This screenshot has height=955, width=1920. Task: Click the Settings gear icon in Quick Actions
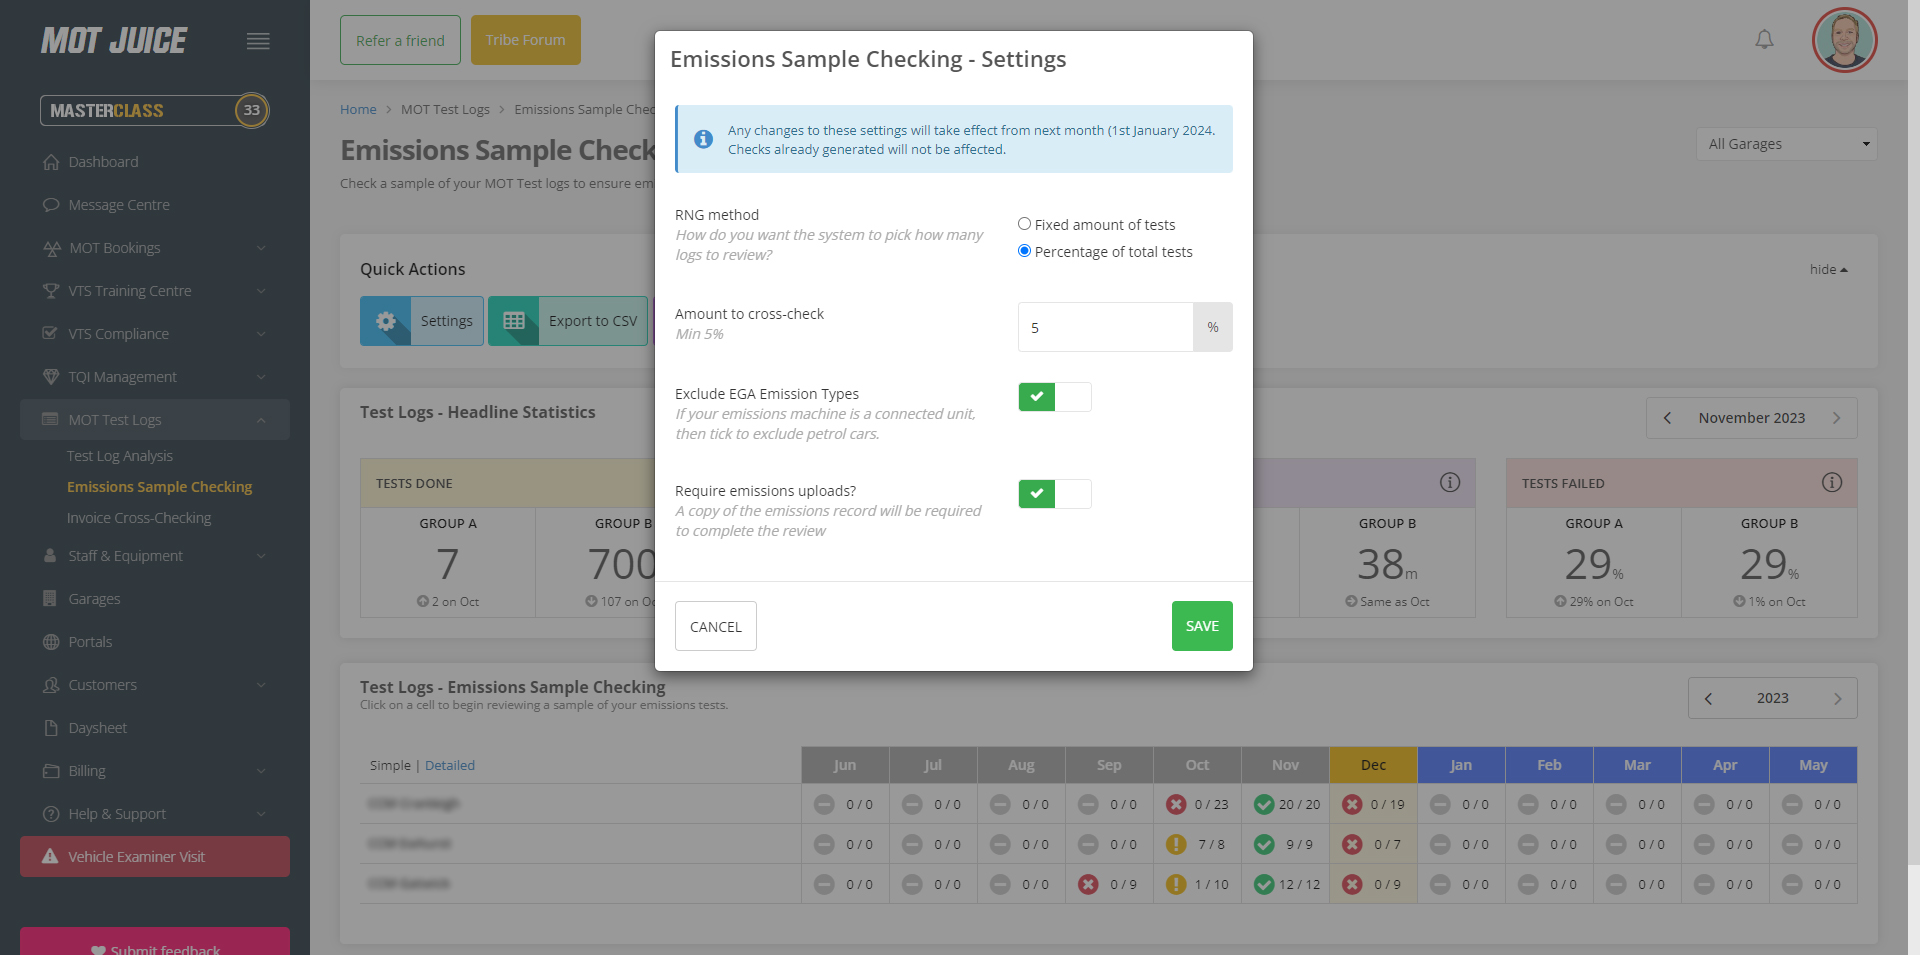point(386,321)
